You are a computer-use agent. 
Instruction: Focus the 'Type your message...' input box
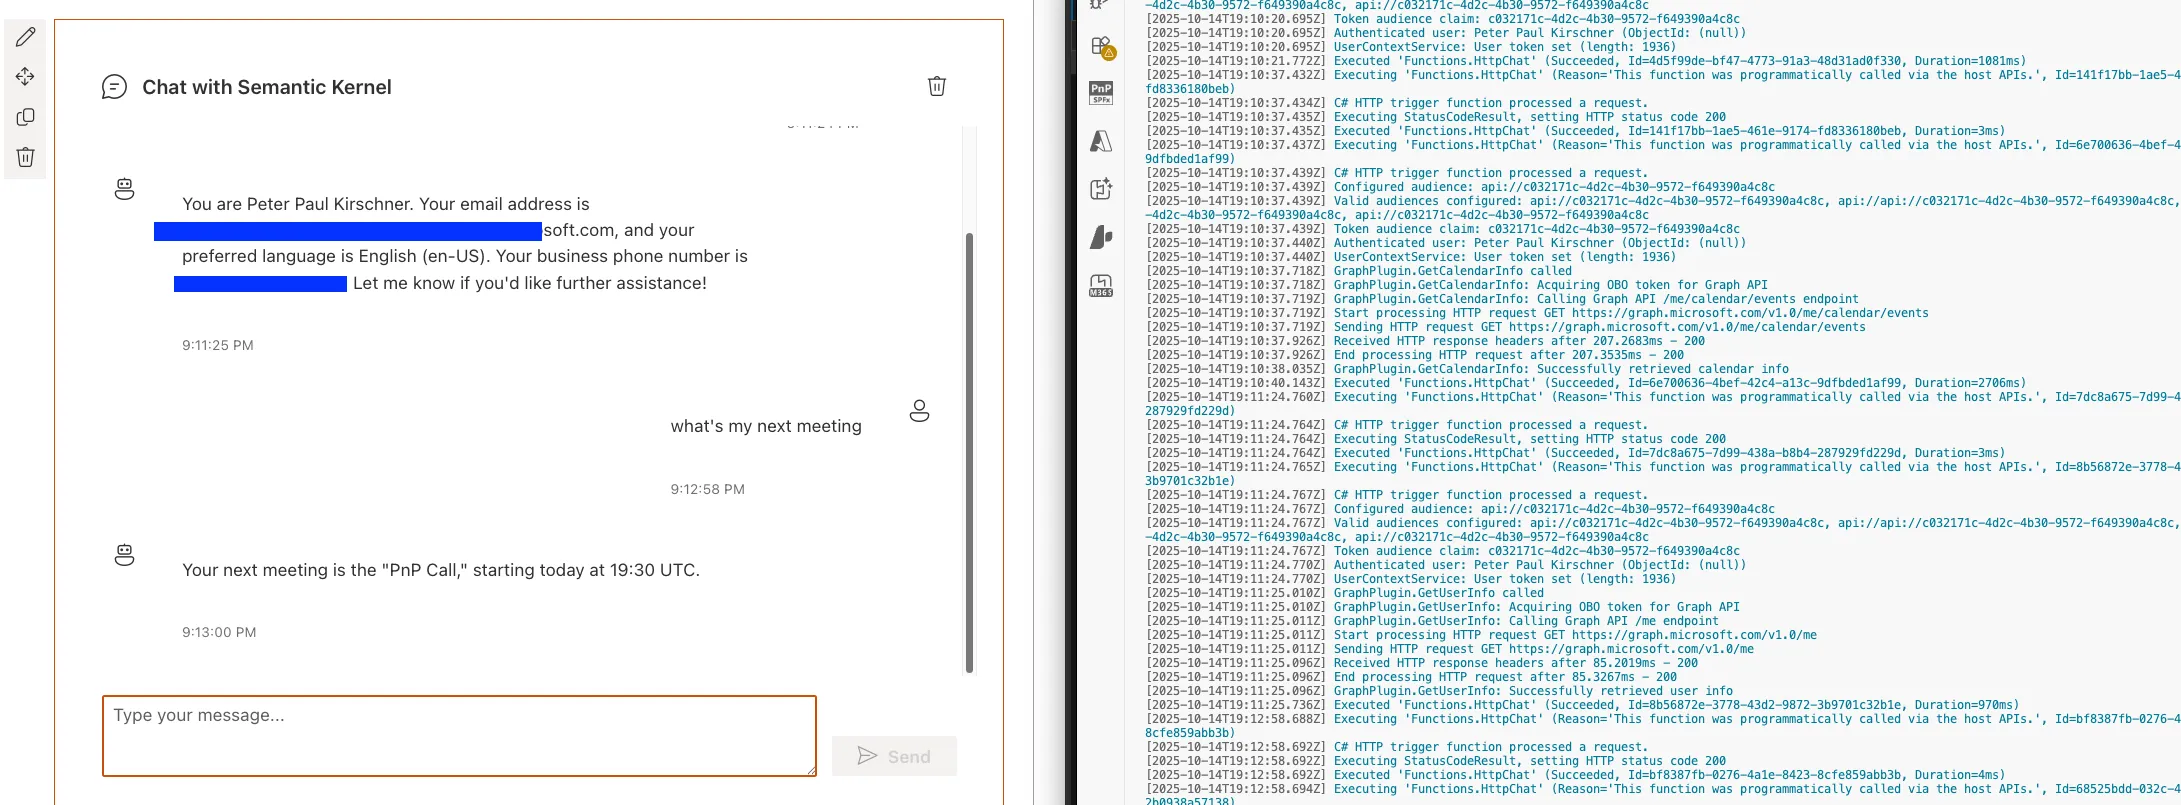point(459,736)
